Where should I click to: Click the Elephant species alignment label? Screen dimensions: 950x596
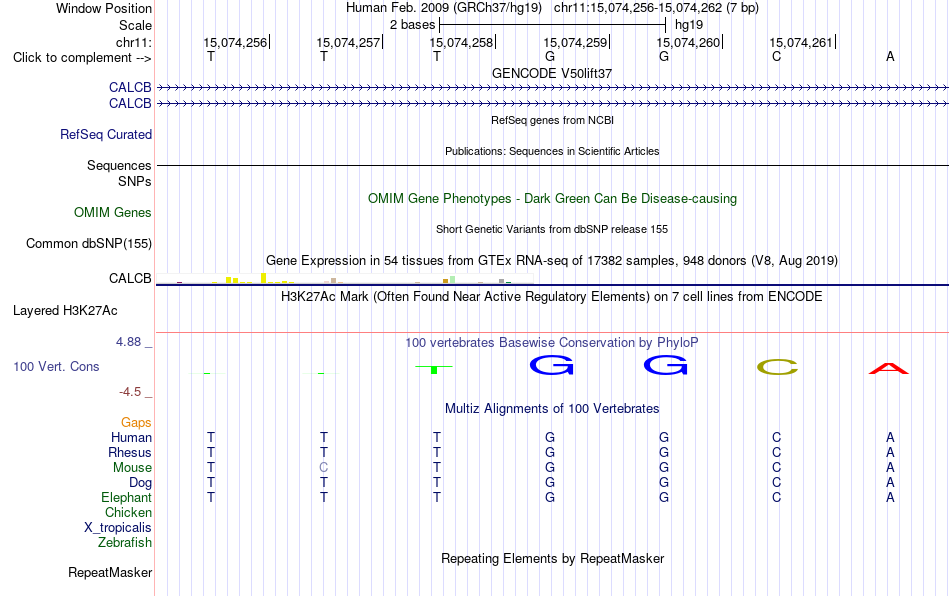pos(126,497)
